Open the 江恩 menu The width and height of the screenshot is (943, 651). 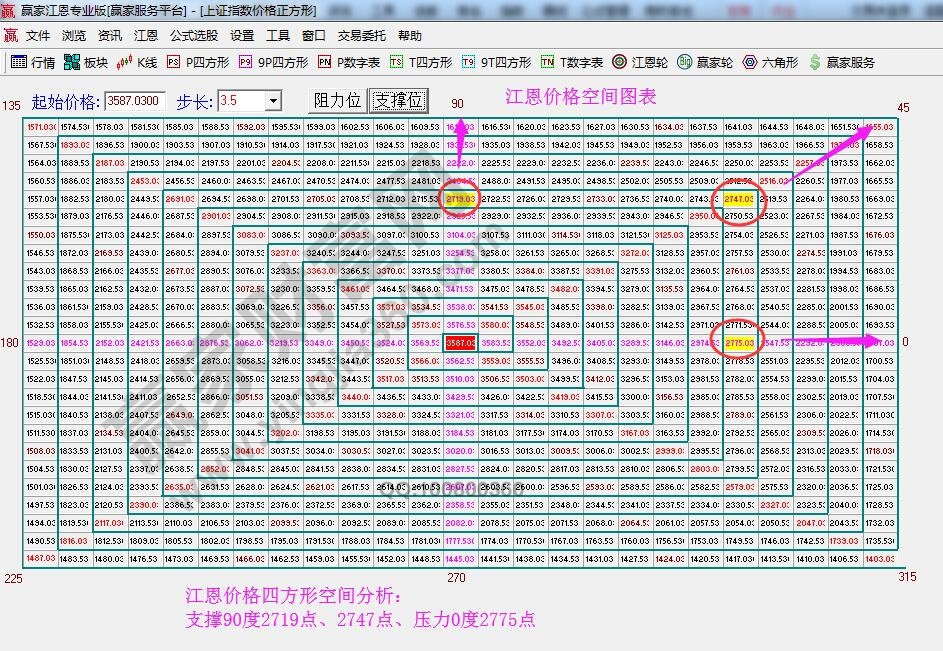coord(146,34)
